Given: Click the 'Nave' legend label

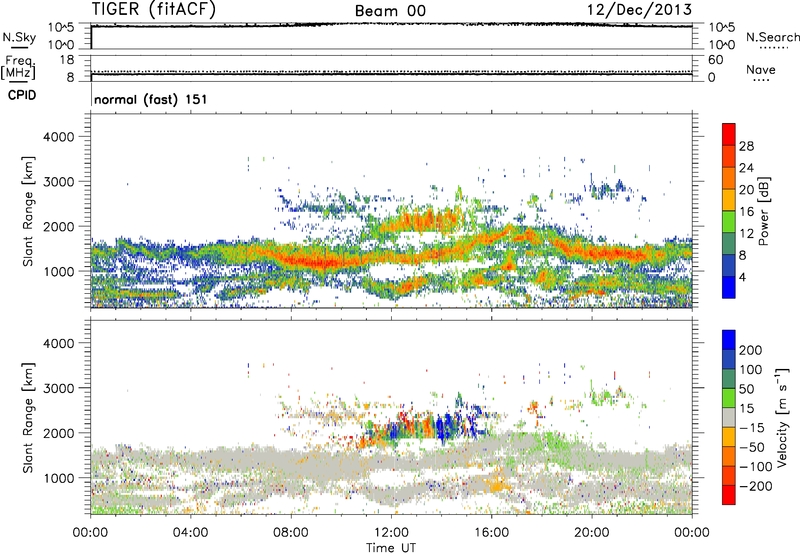Looking at the screenshot, I should (761, 69).
